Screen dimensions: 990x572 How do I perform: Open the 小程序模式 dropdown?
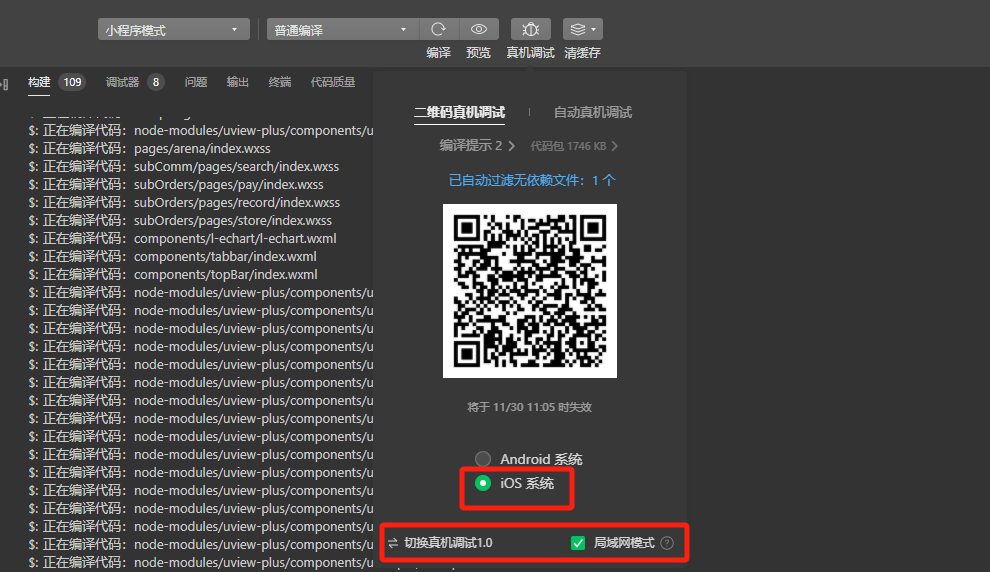(174, 30)
